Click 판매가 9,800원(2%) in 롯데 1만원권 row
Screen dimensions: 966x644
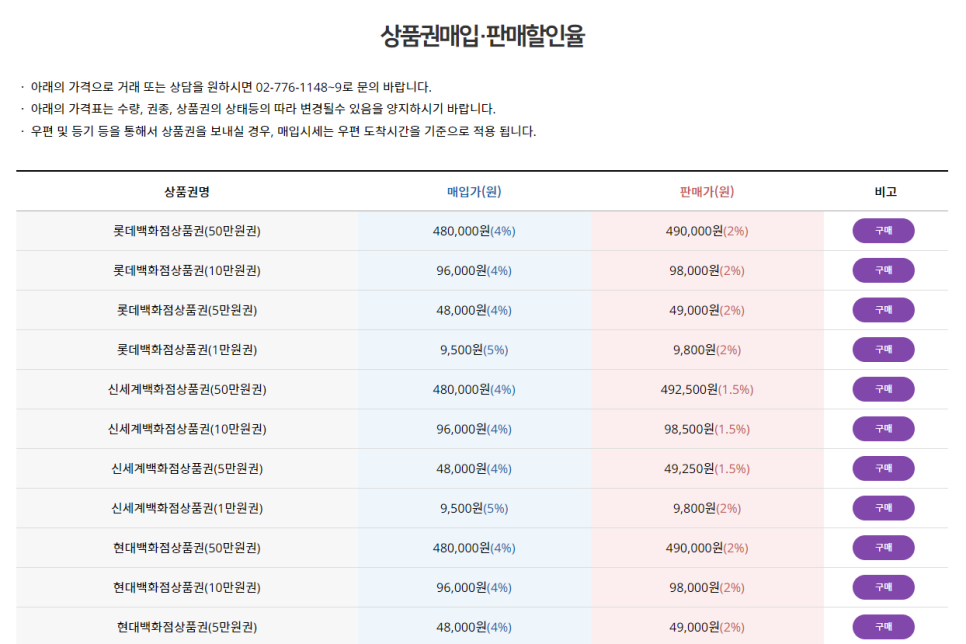point(707,350)
